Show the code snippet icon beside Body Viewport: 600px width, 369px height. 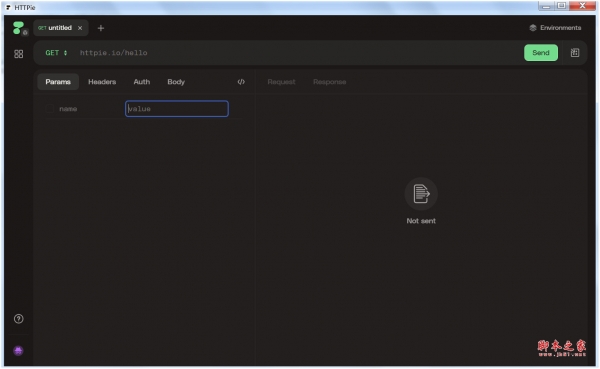241,82
